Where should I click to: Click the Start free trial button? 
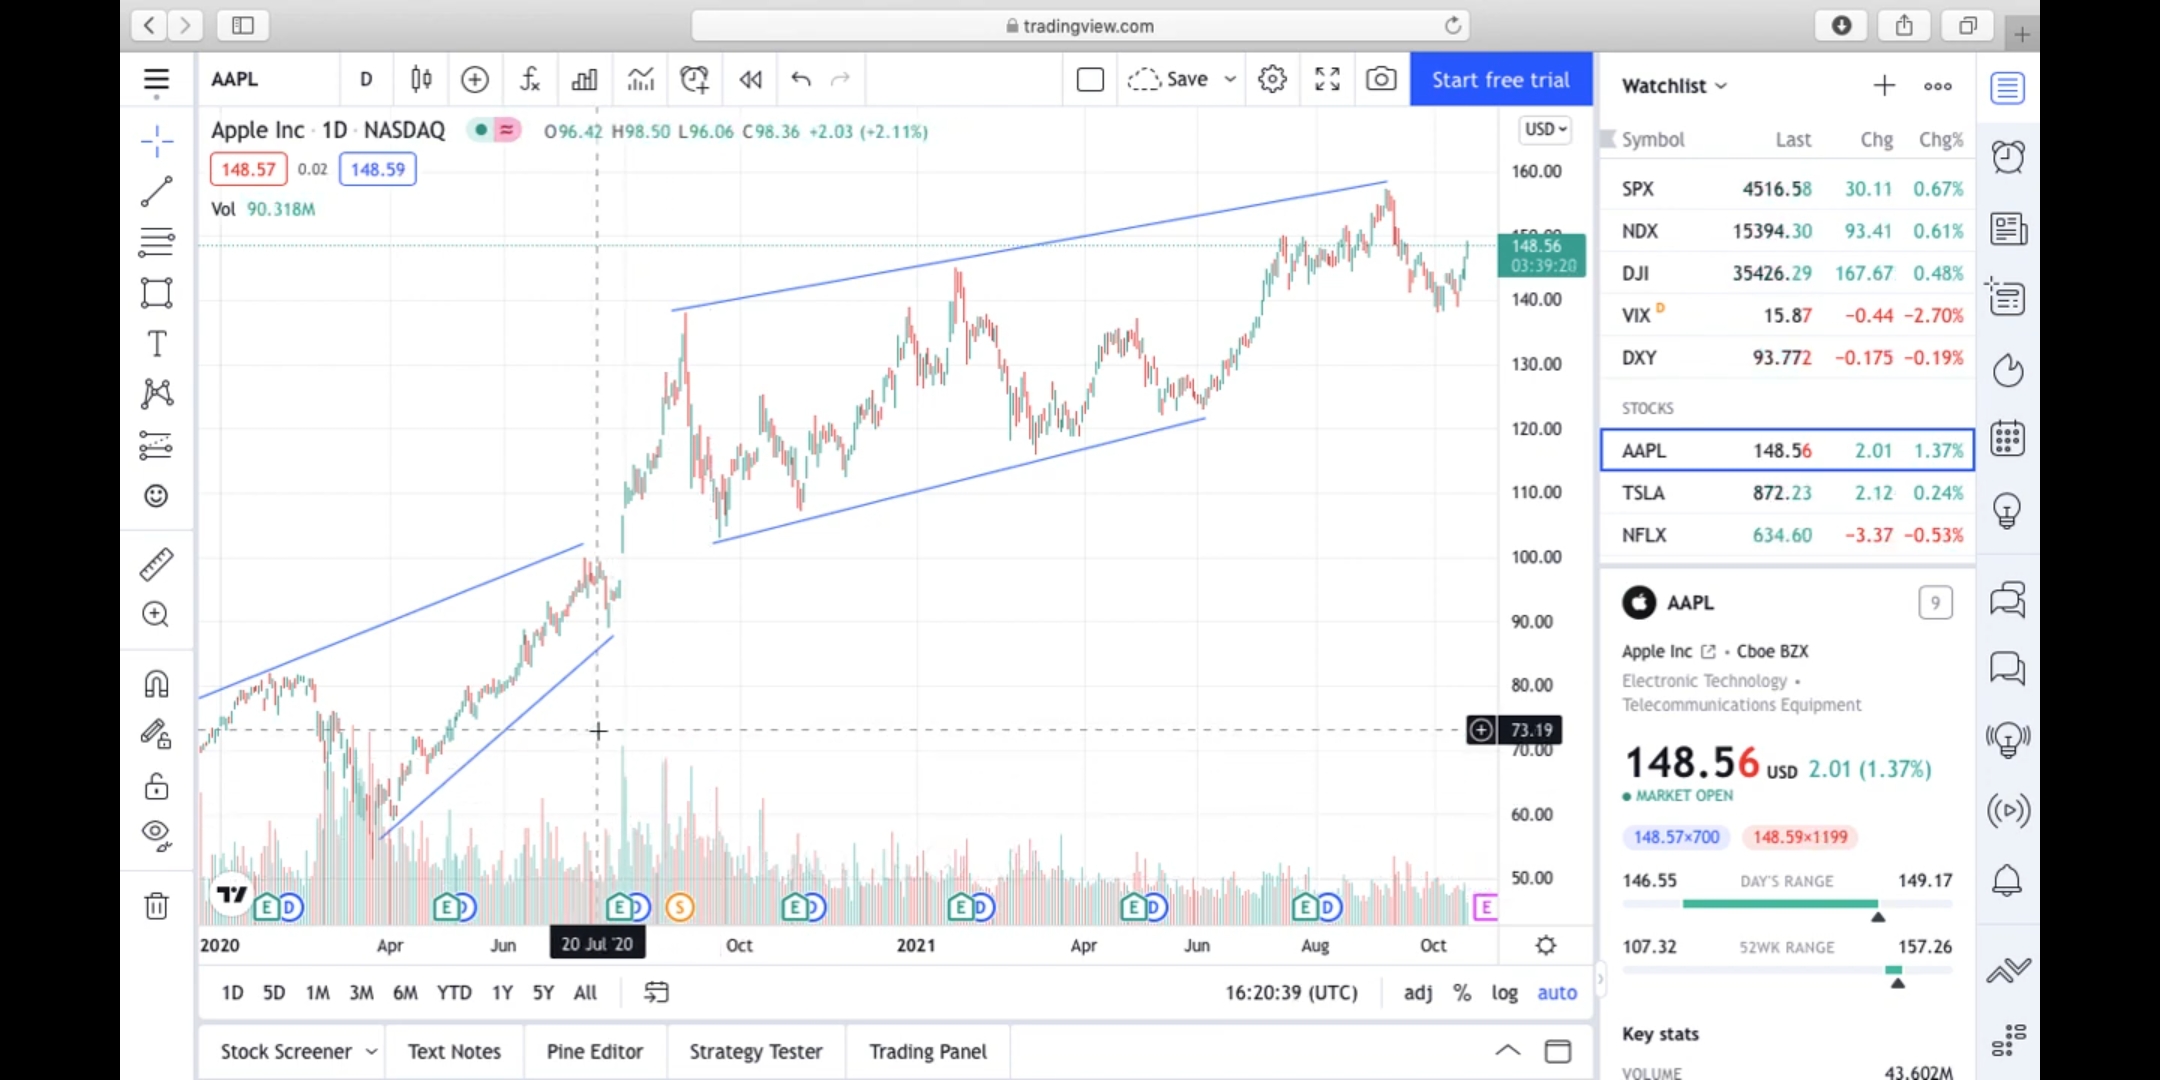click(1500, 79)
